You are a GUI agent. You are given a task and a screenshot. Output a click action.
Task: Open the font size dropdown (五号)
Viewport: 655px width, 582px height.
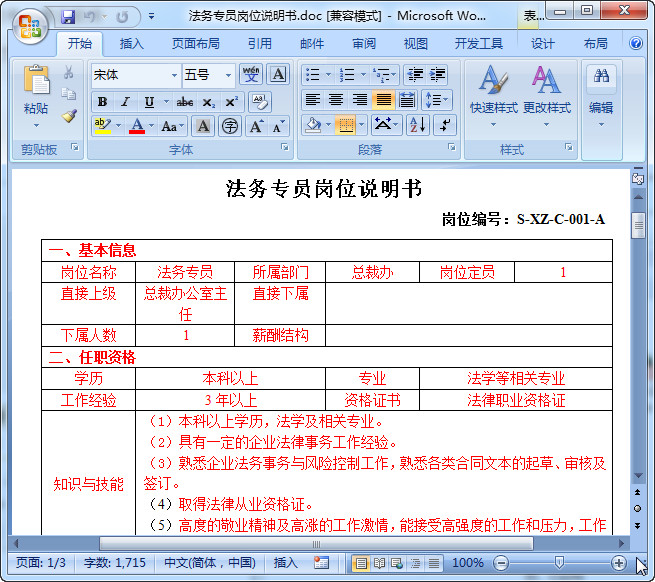228,75
